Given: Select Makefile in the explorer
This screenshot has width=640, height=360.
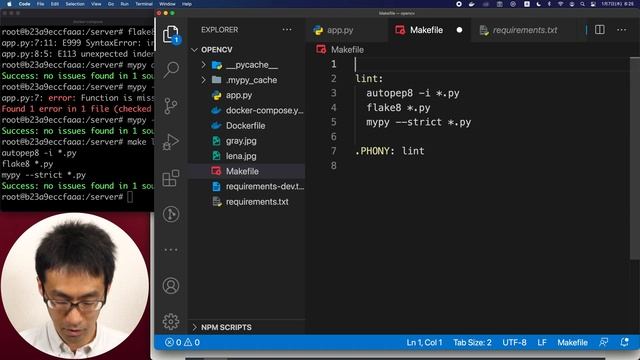Looking at the screenshot, I should [x=242, y=171].
